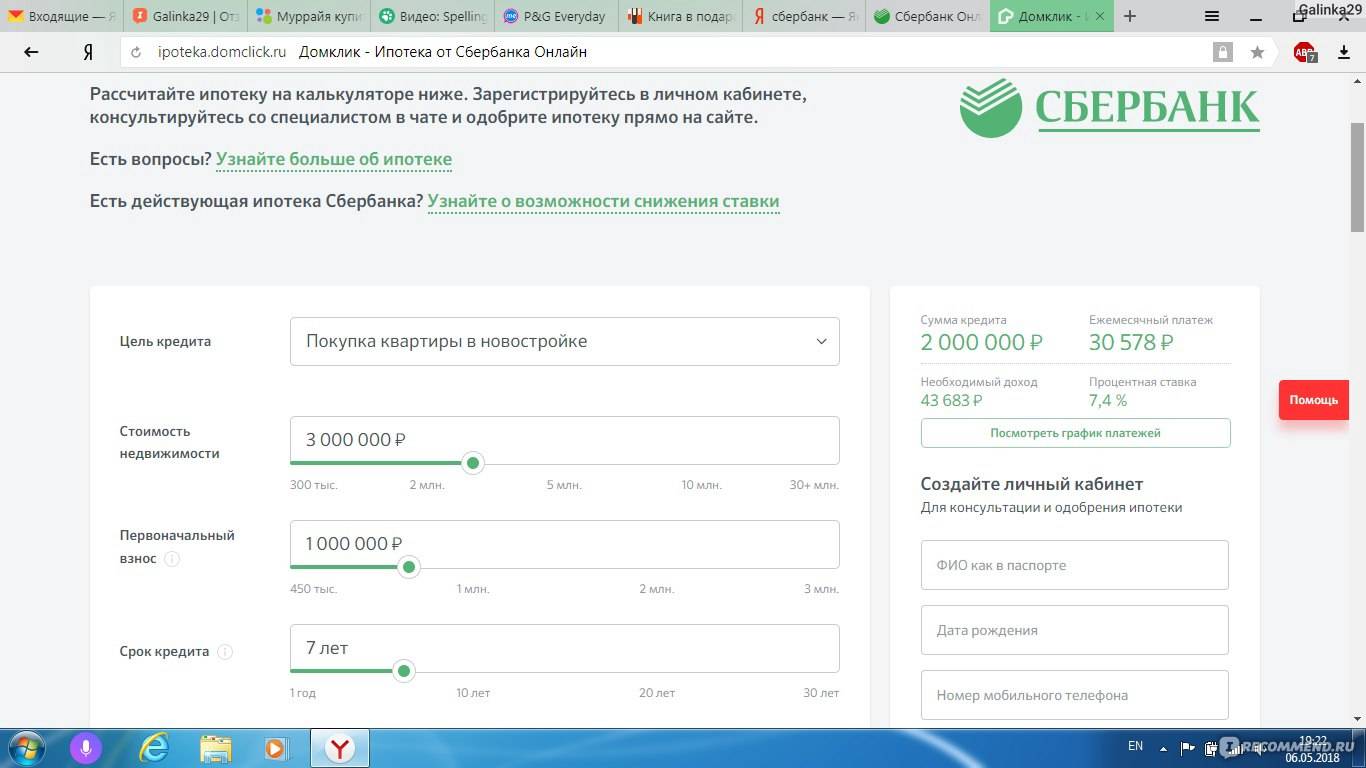Click the red Помощь button

(x=1313, y=400)
